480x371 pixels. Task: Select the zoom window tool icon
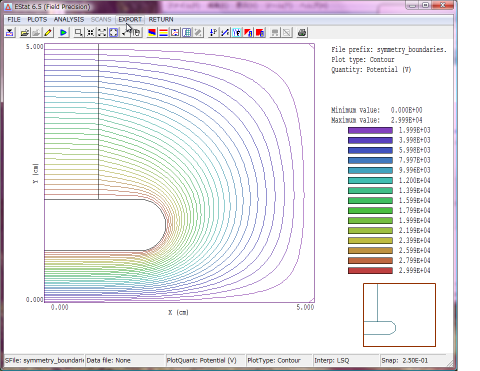click(x=79, y=33)
